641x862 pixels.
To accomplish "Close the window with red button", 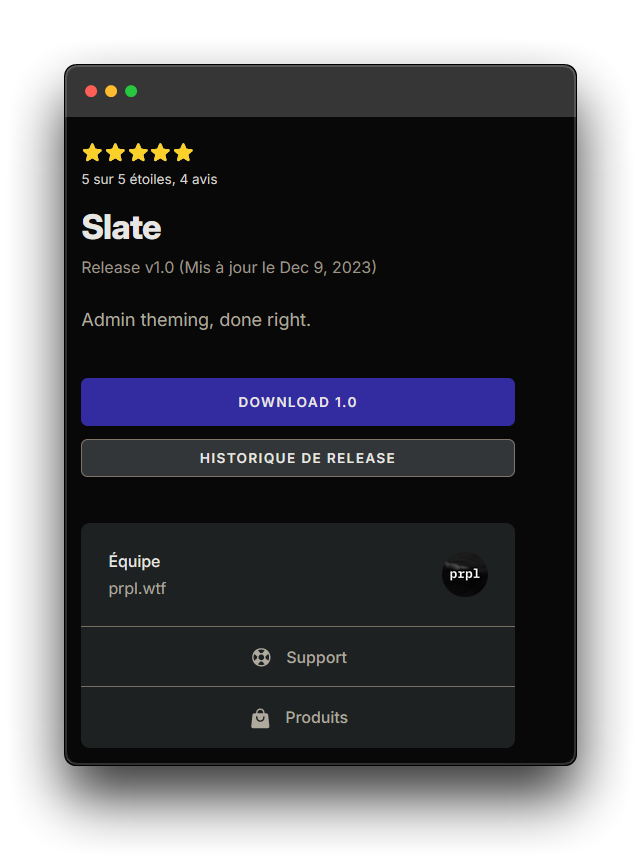I will pos(91,91).
